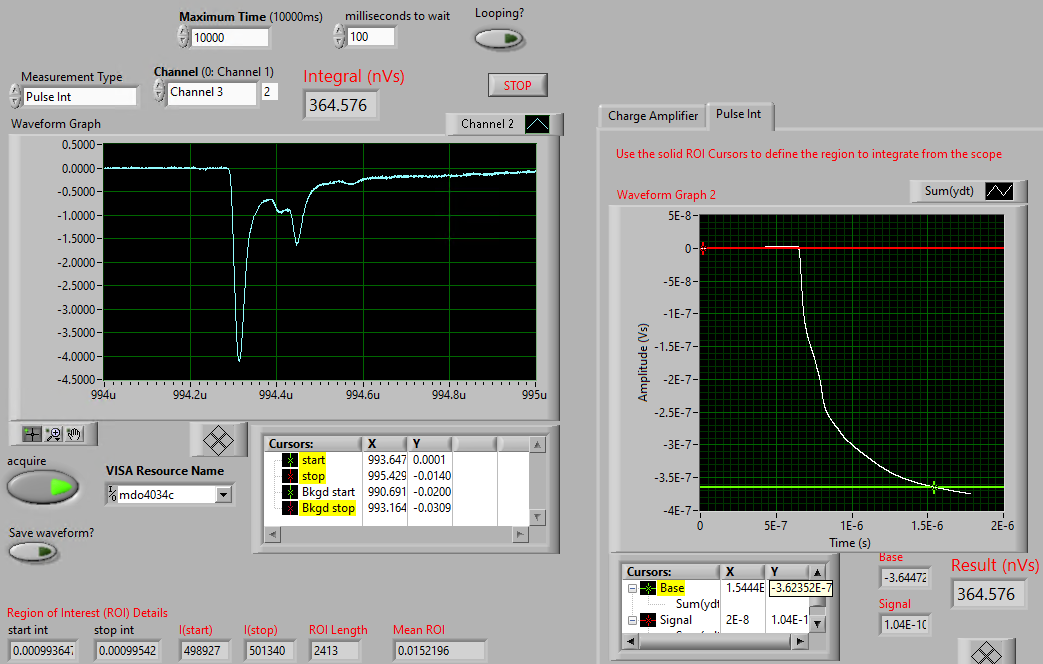Click the milliseconds to wait input field
The image size is (1043, 664).
[371, 37]
